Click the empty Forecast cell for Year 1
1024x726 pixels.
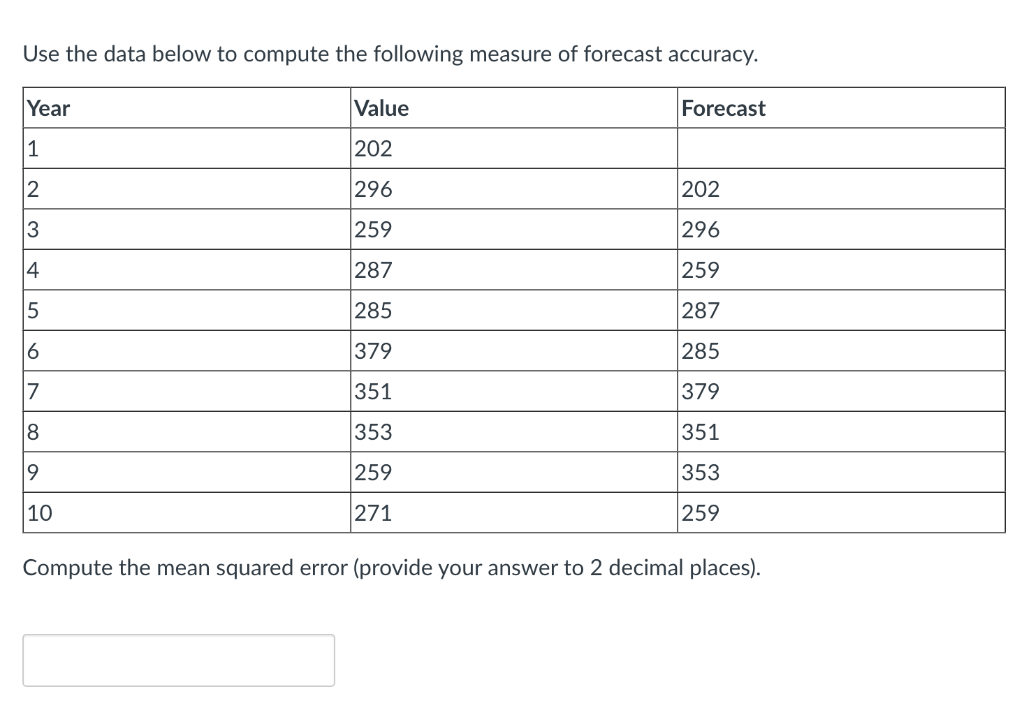click(x=840, y=148)
